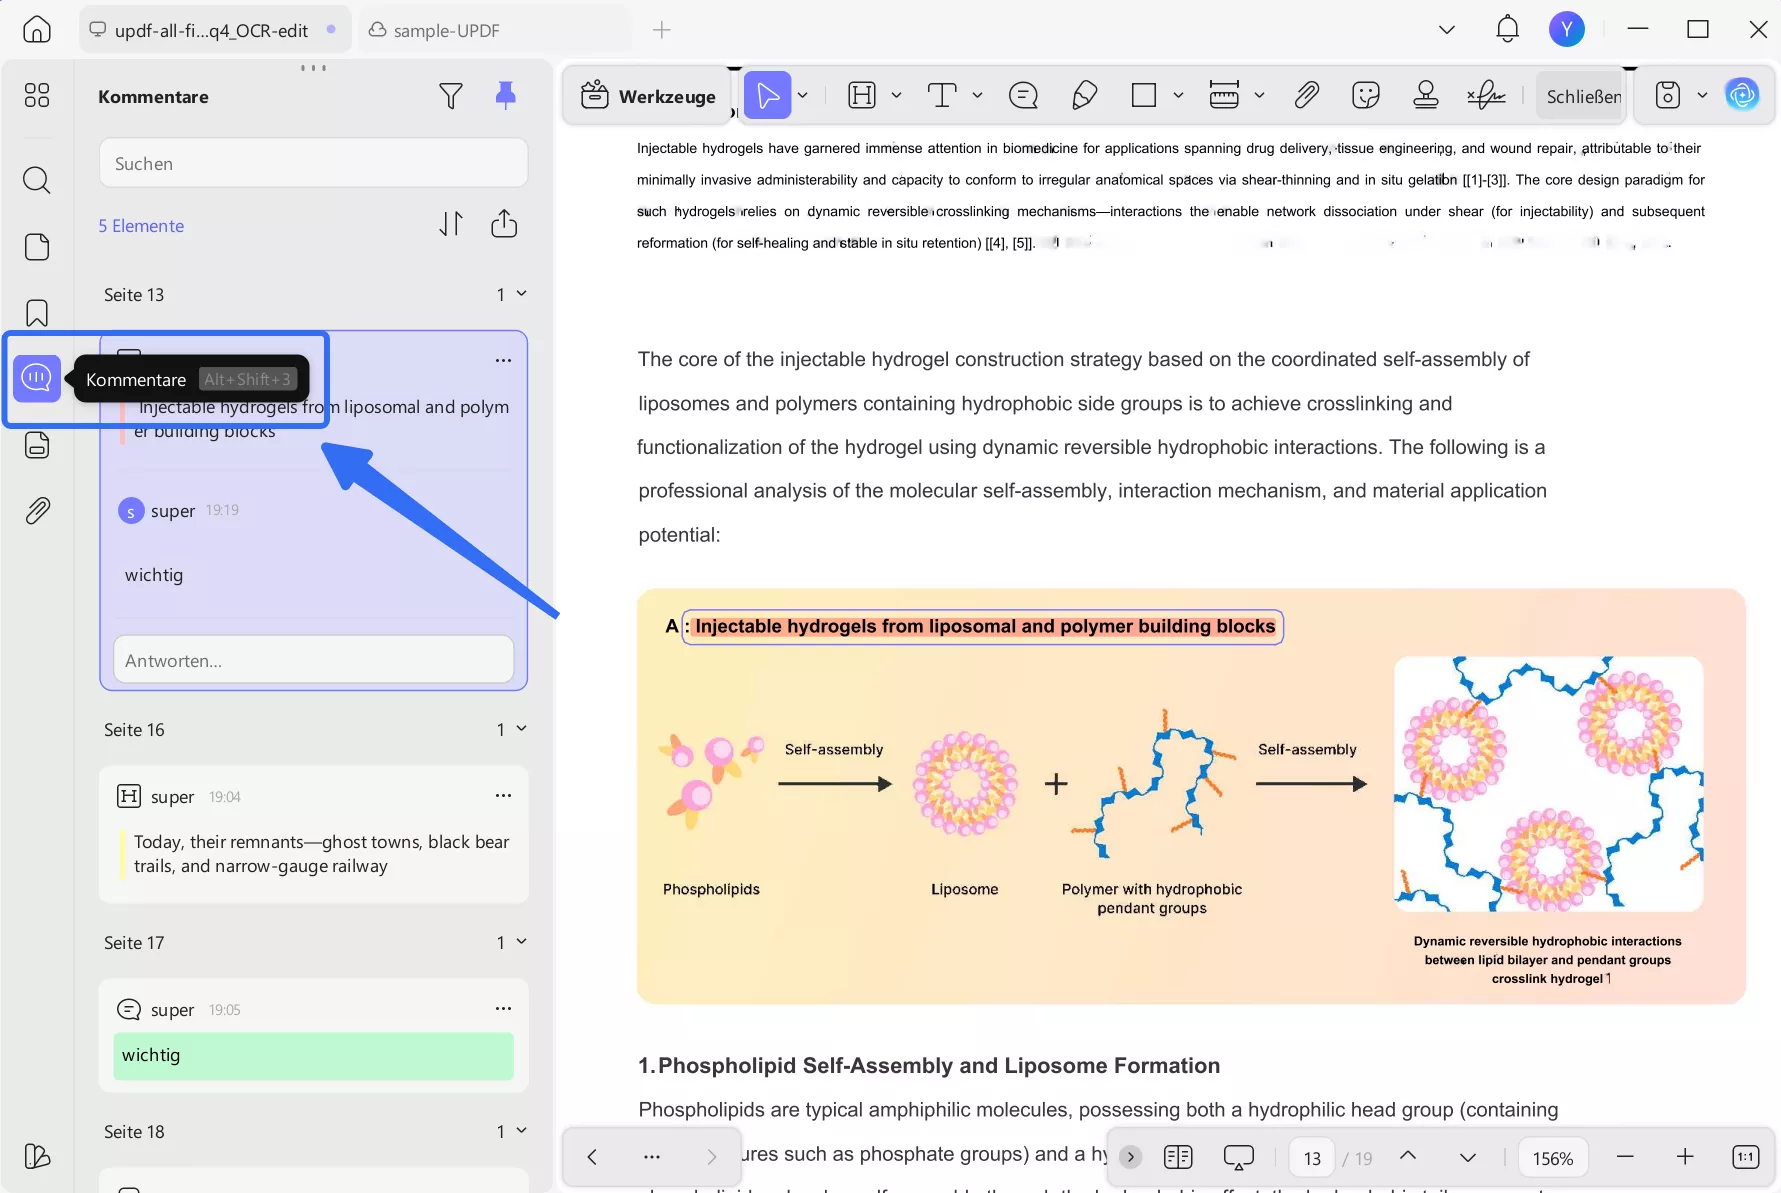Image resolution: width=1781 pixels, height=1193 pixels.
Task: Zoom in with the plus button
Action: (x=1685, y=1157)
